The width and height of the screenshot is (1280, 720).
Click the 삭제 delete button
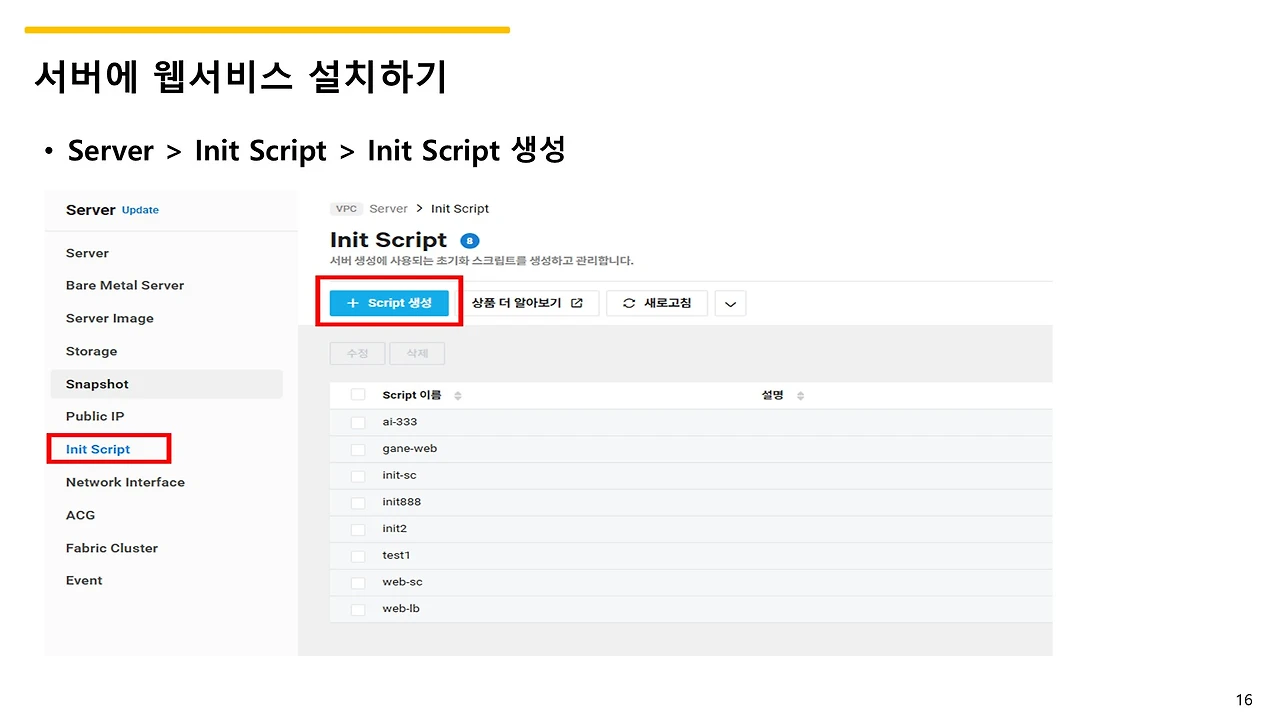pos(417,354)
